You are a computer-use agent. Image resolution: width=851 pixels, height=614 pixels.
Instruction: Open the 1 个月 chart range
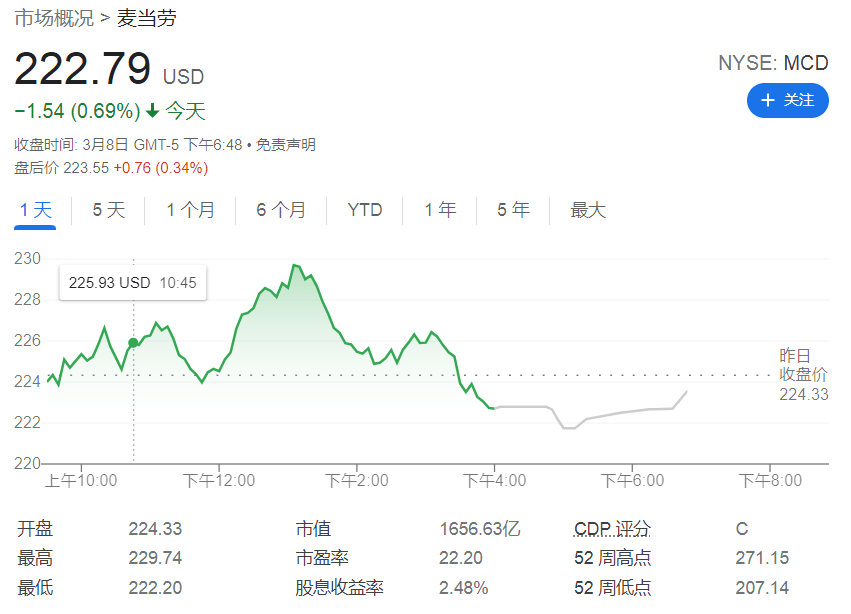(190, 210)
